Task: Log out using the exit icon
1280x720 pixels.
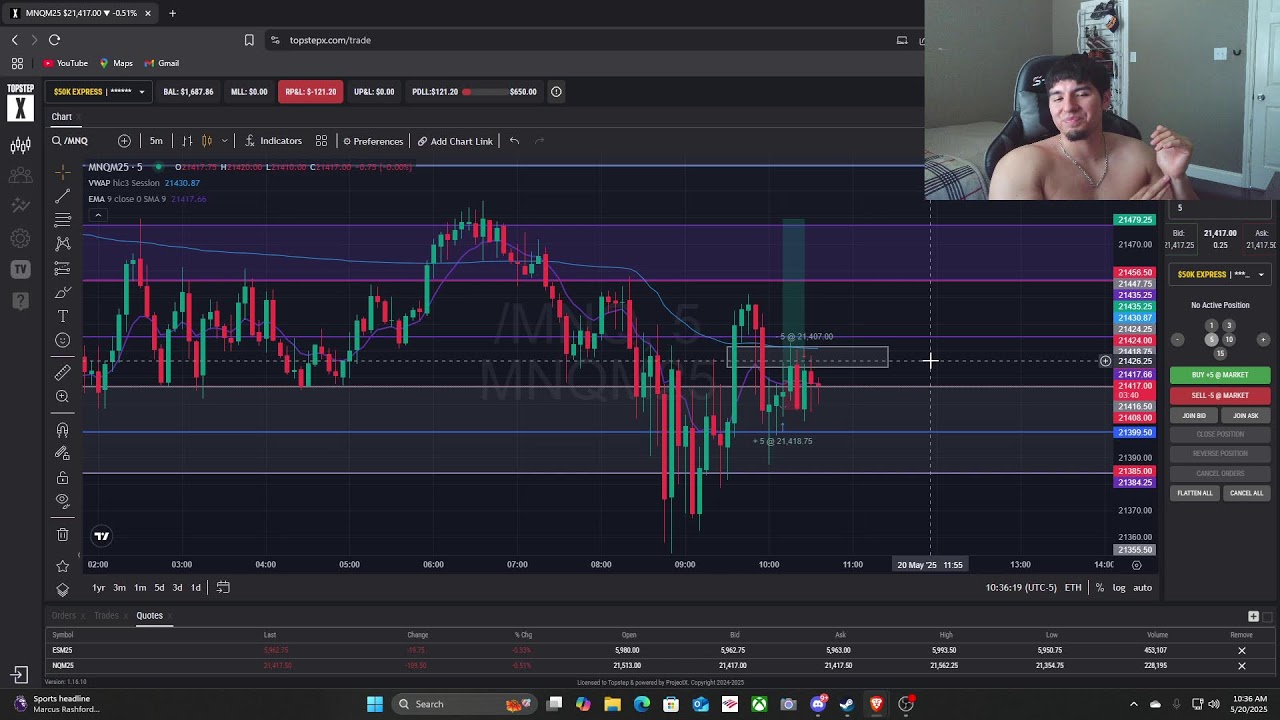Action: (x=20, y=675)
